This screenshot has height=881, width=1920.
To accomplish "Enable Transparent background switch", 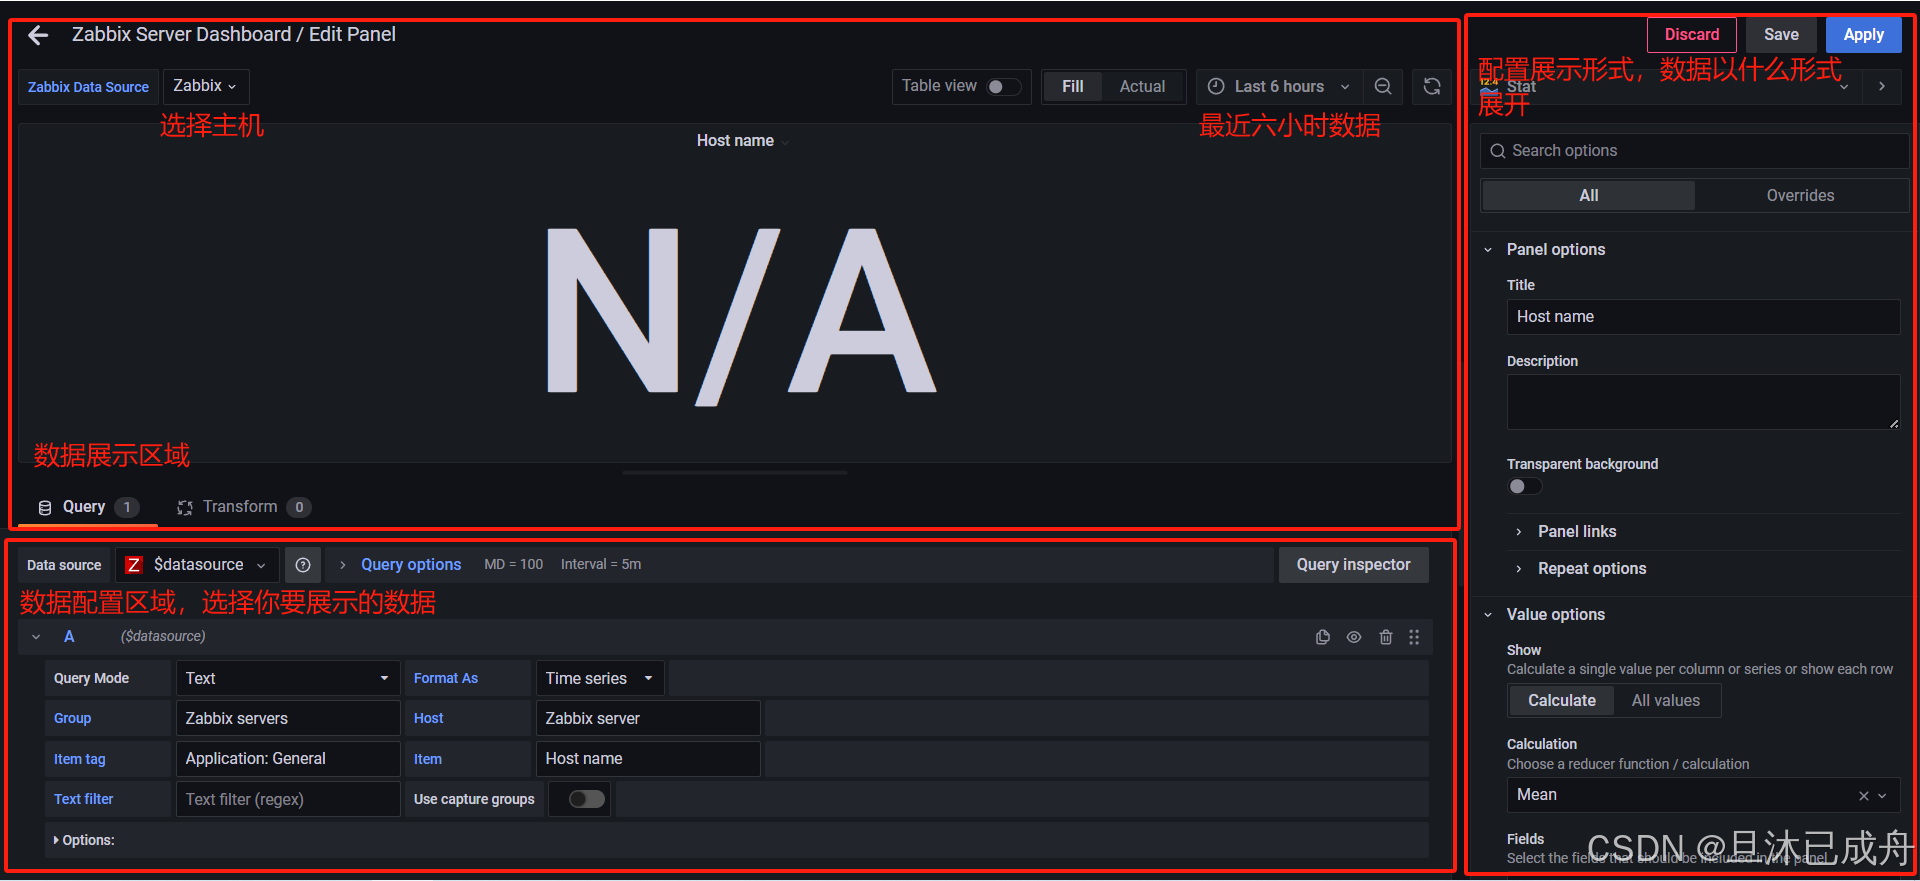I will click(x=1525, y=486).
